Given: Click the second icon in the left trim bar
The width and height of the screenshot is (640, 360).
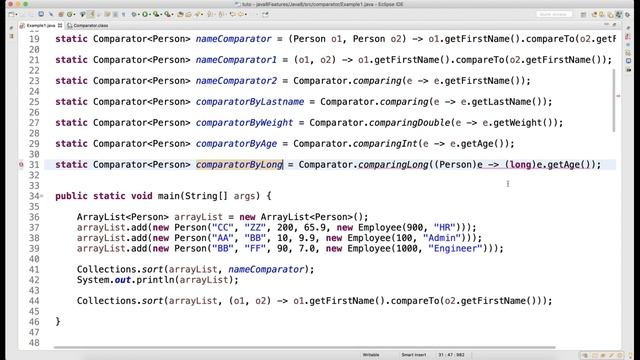Looking at the screenshot, I should [11, 36].
